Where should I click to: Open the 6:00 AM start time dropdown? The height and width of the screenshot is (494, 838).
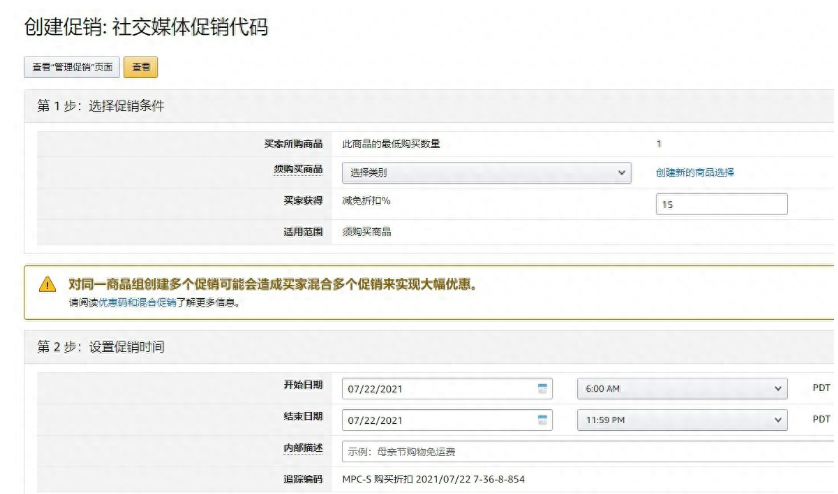pos(682,389)
